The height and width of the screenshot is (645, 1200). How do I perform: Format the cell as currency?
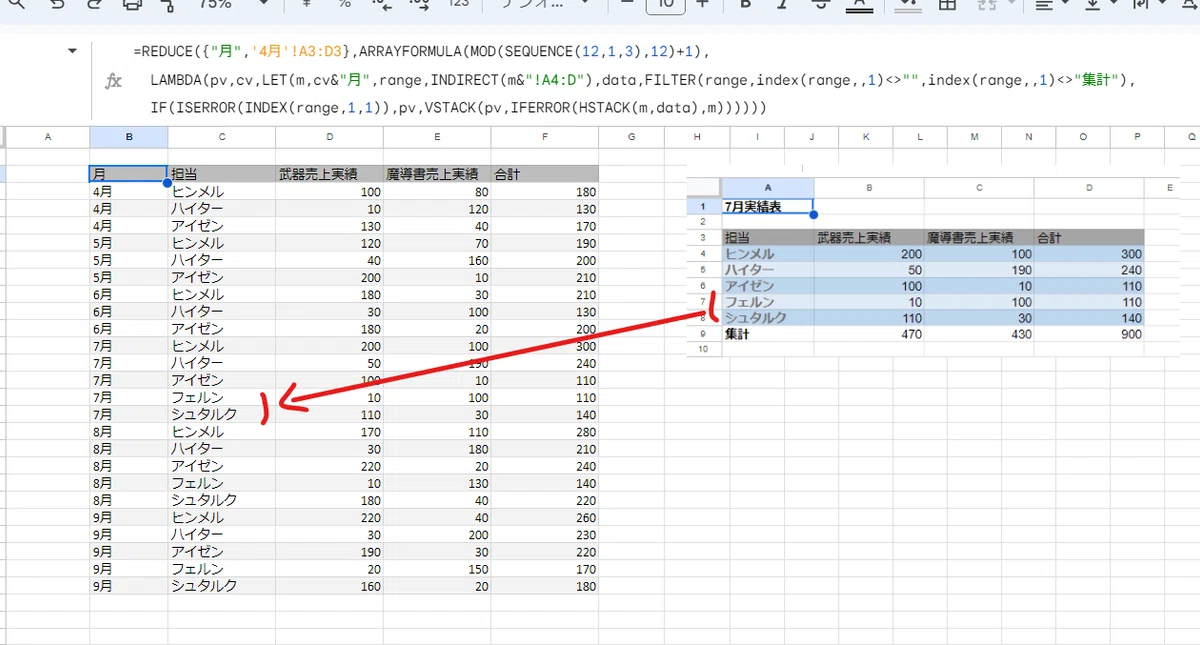click(x=305, y=5)
